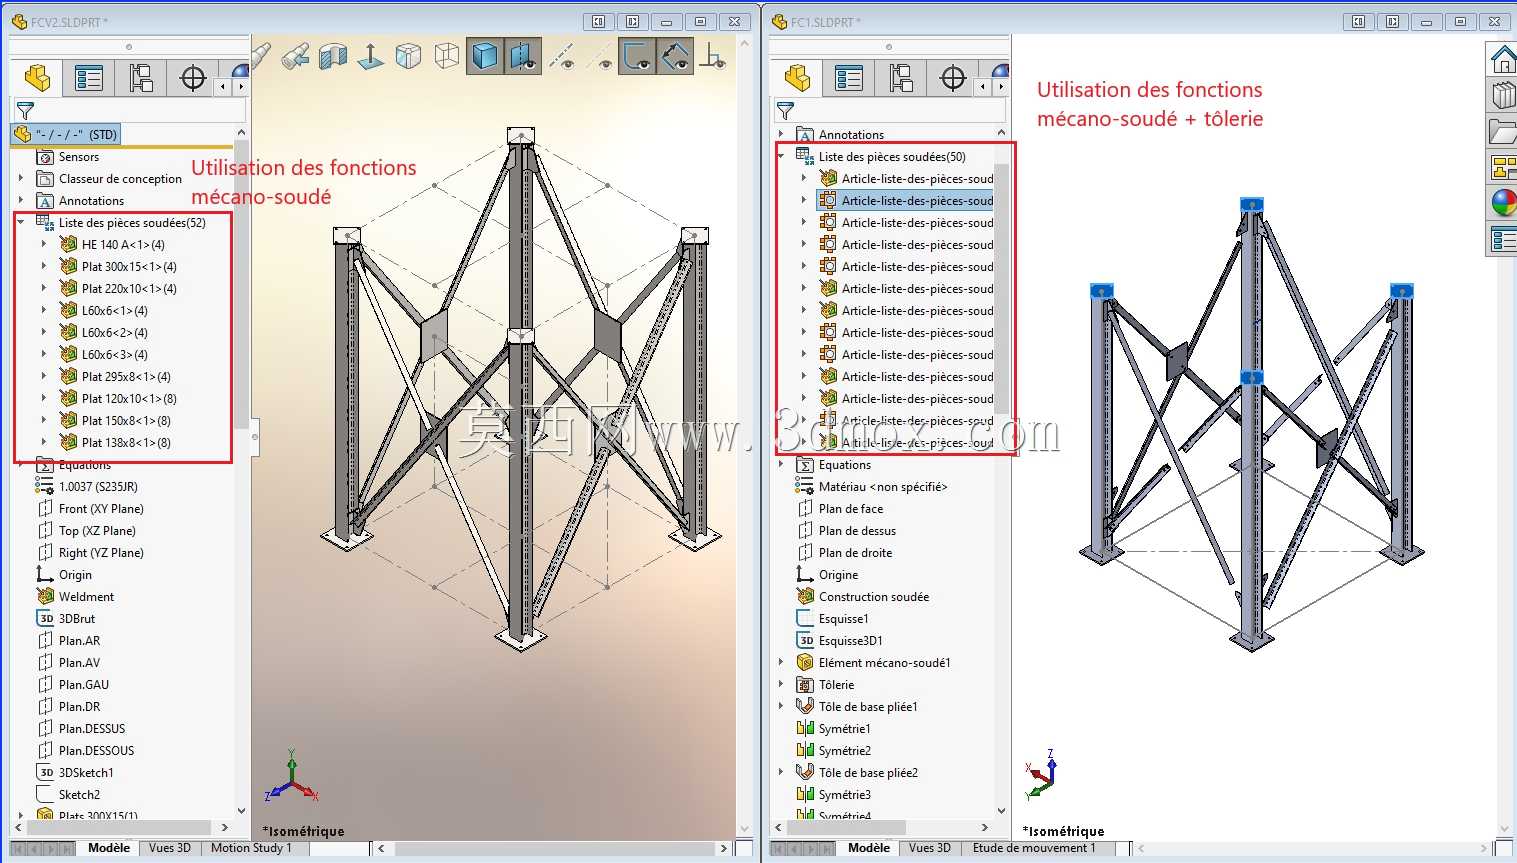Open DimXpertManager tab in FC1 window
This screenshot has width=1517, height=863.
(x=953, y=78)
